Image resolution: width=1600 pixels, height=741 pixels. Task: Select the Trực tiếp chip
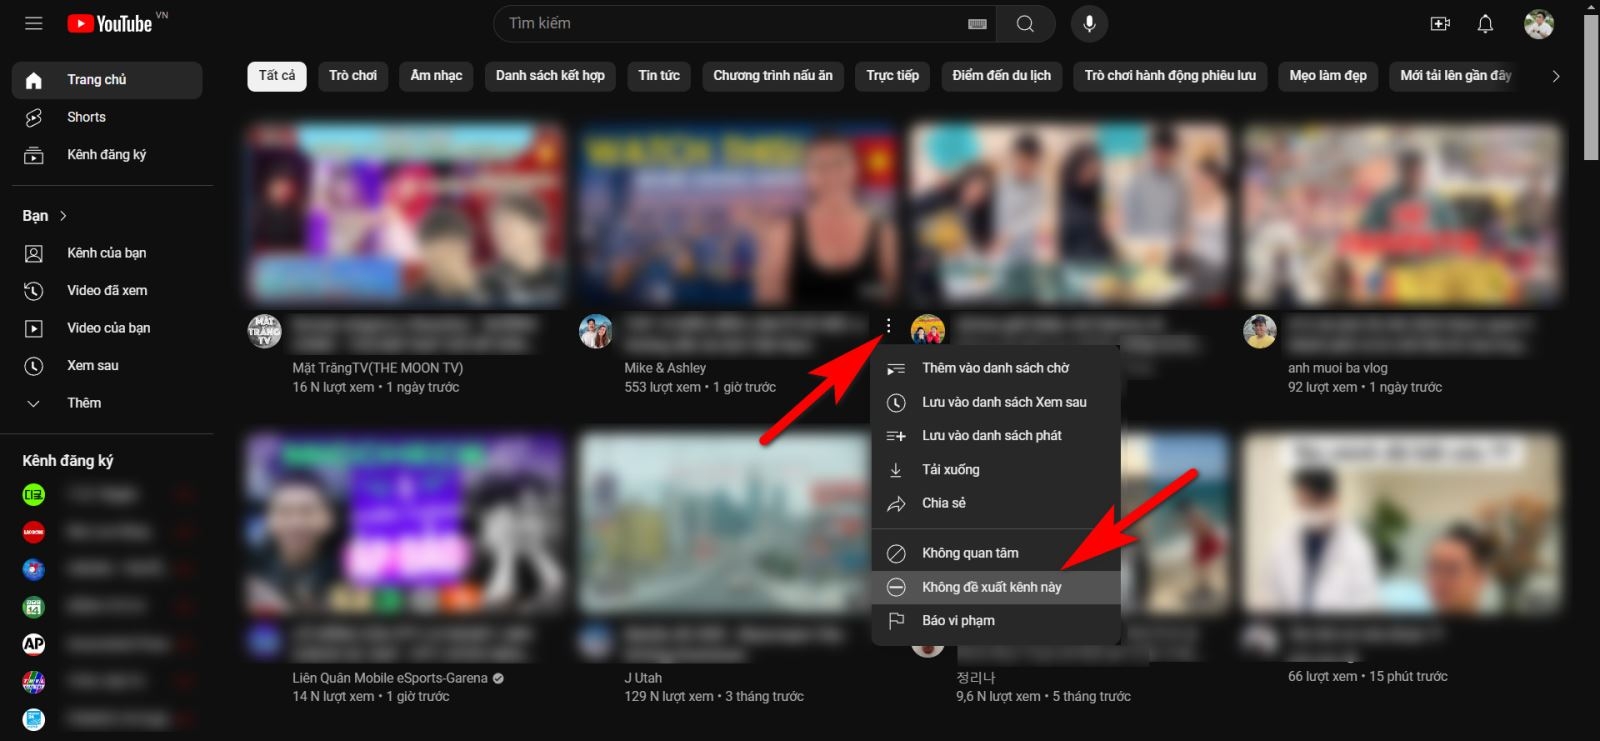893,76
